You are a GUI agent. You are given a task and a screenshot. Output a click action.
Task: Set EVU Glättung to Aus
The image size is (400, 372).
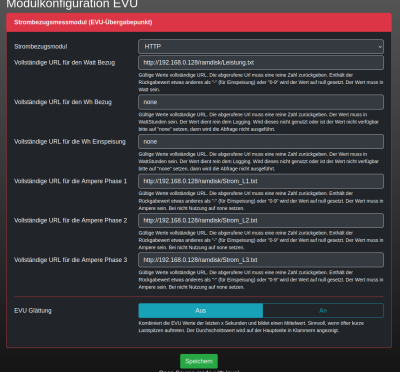(201, 311)
